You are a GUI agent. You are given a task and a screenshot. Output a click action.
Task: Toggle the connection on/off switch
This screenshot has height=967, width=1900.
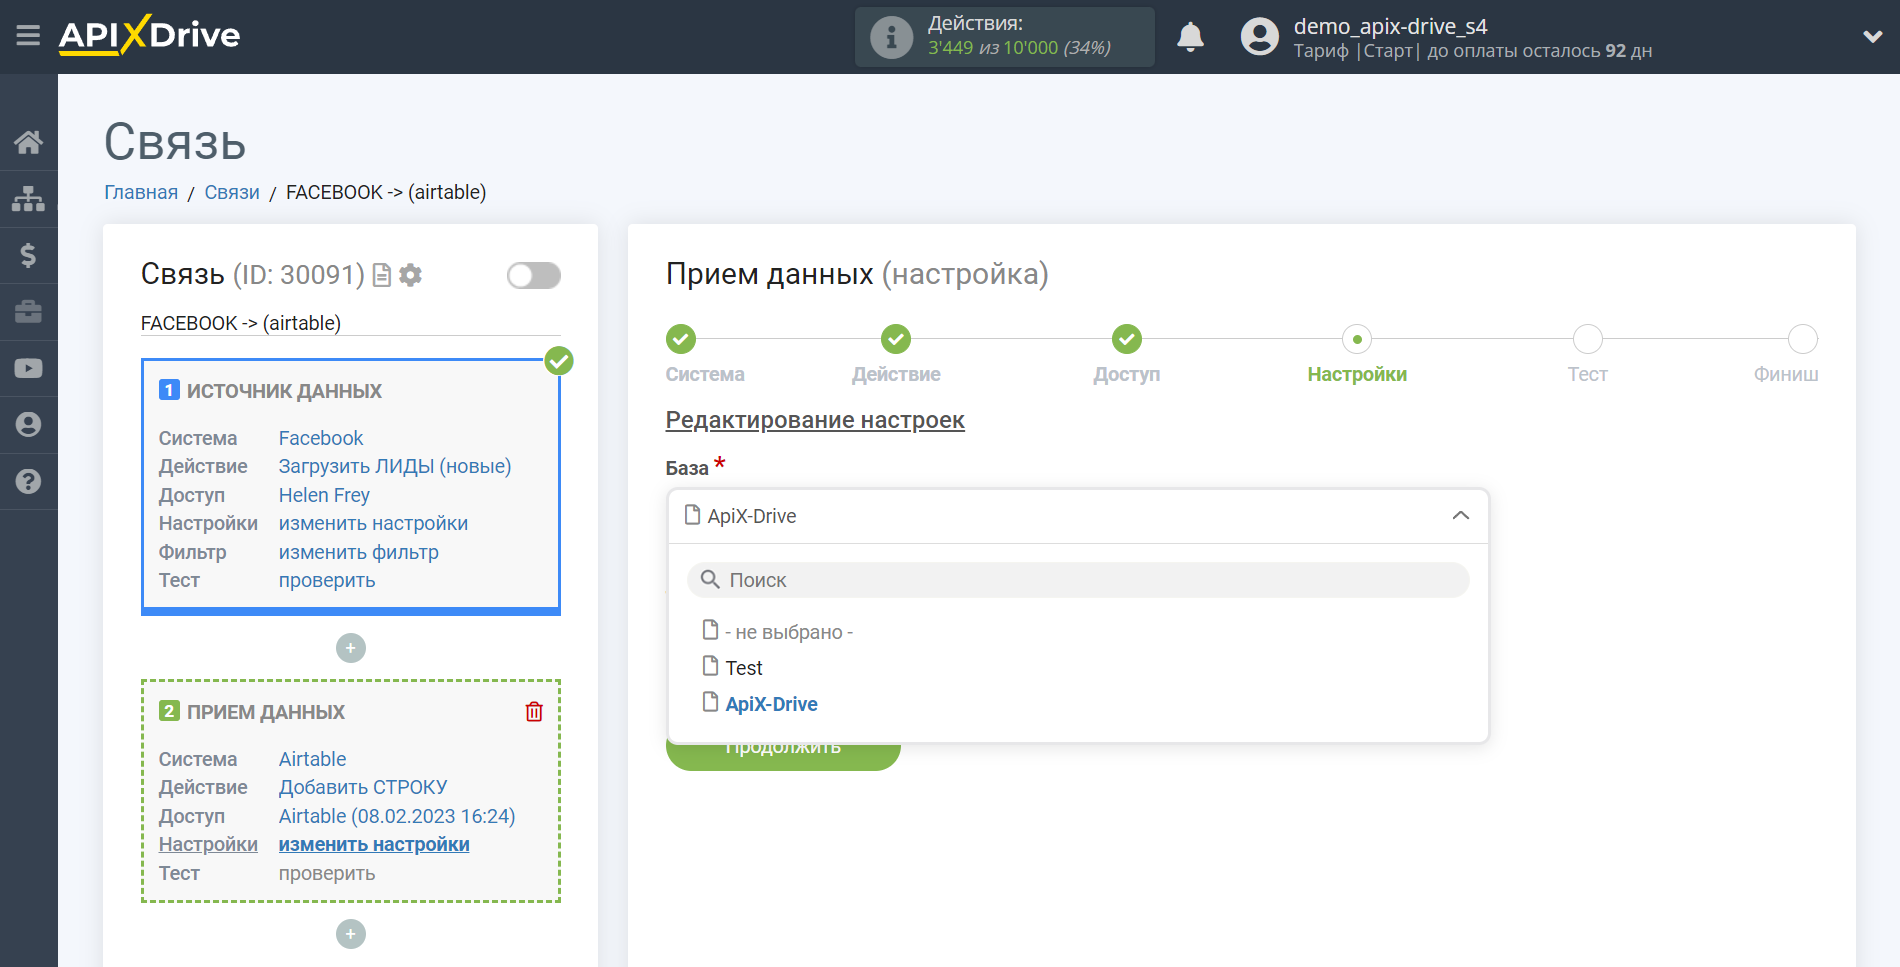coord(533,275)
